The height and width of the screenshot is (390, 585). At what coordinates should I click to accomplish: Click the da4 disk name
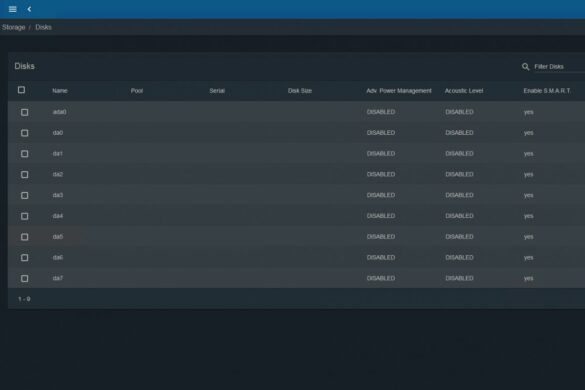click(58, 216)
